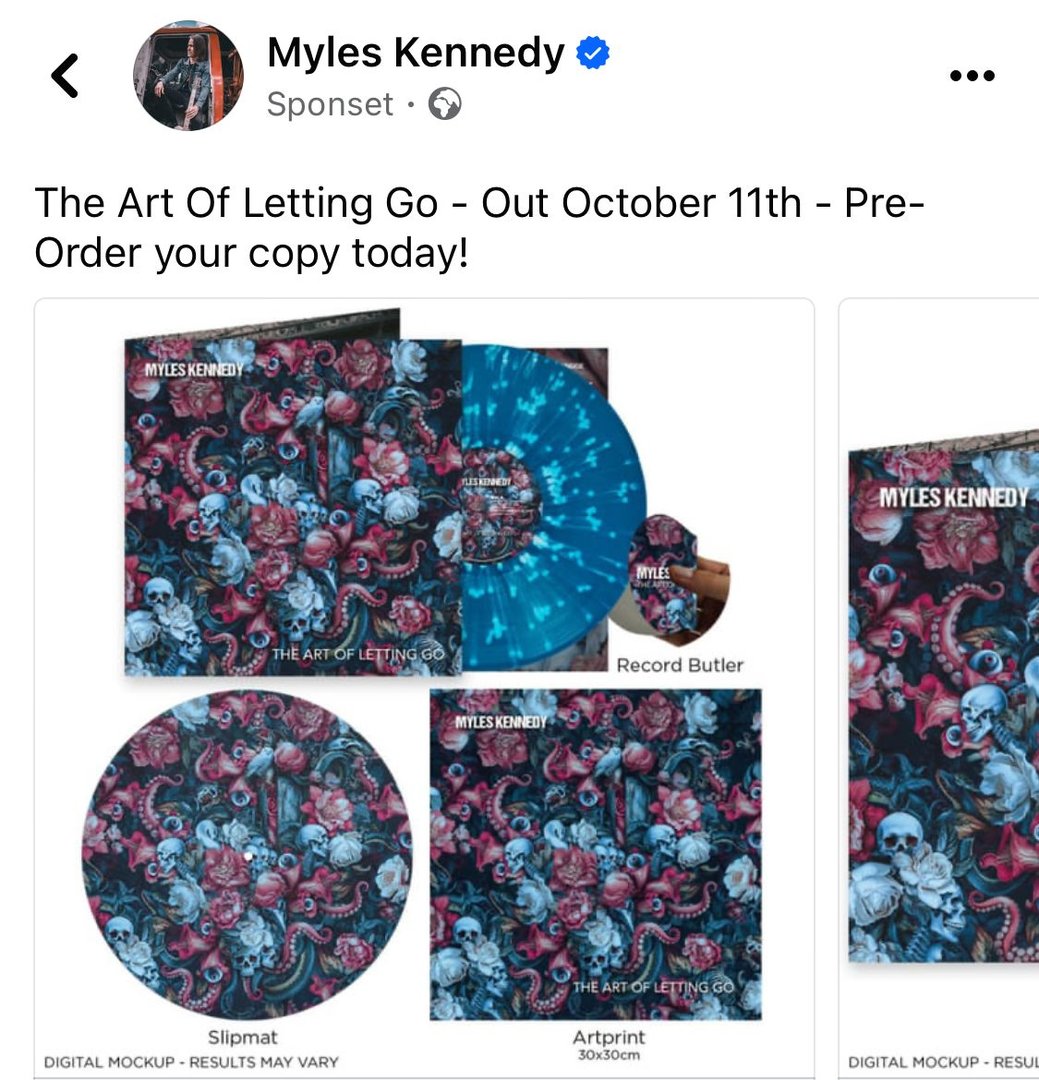Viewport: 1039px width, 1080px height.
Task: Go back using the left arrow
Action: click(65, 76)
